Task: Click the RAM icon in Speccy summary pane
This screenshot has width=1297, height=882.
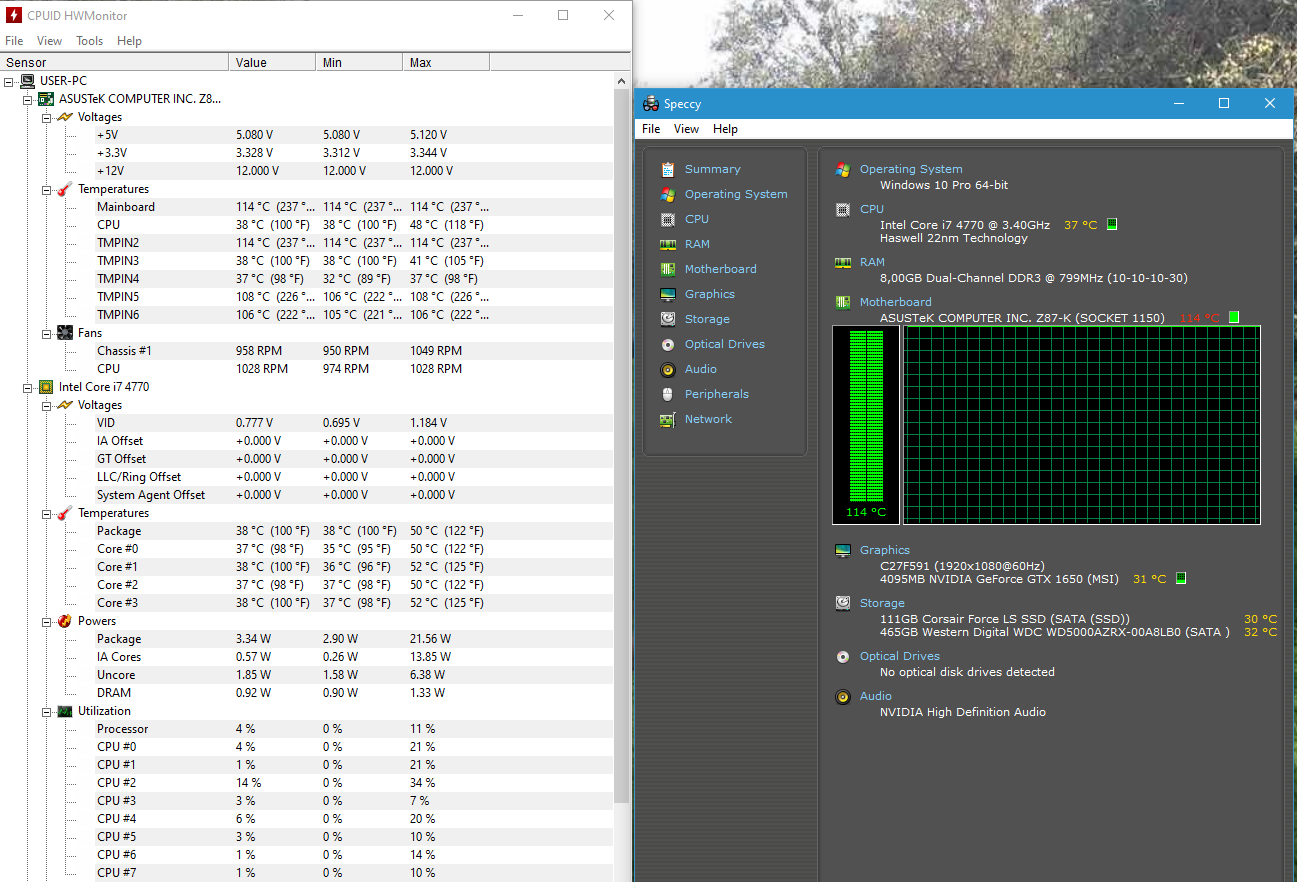Action: [843, 263]
